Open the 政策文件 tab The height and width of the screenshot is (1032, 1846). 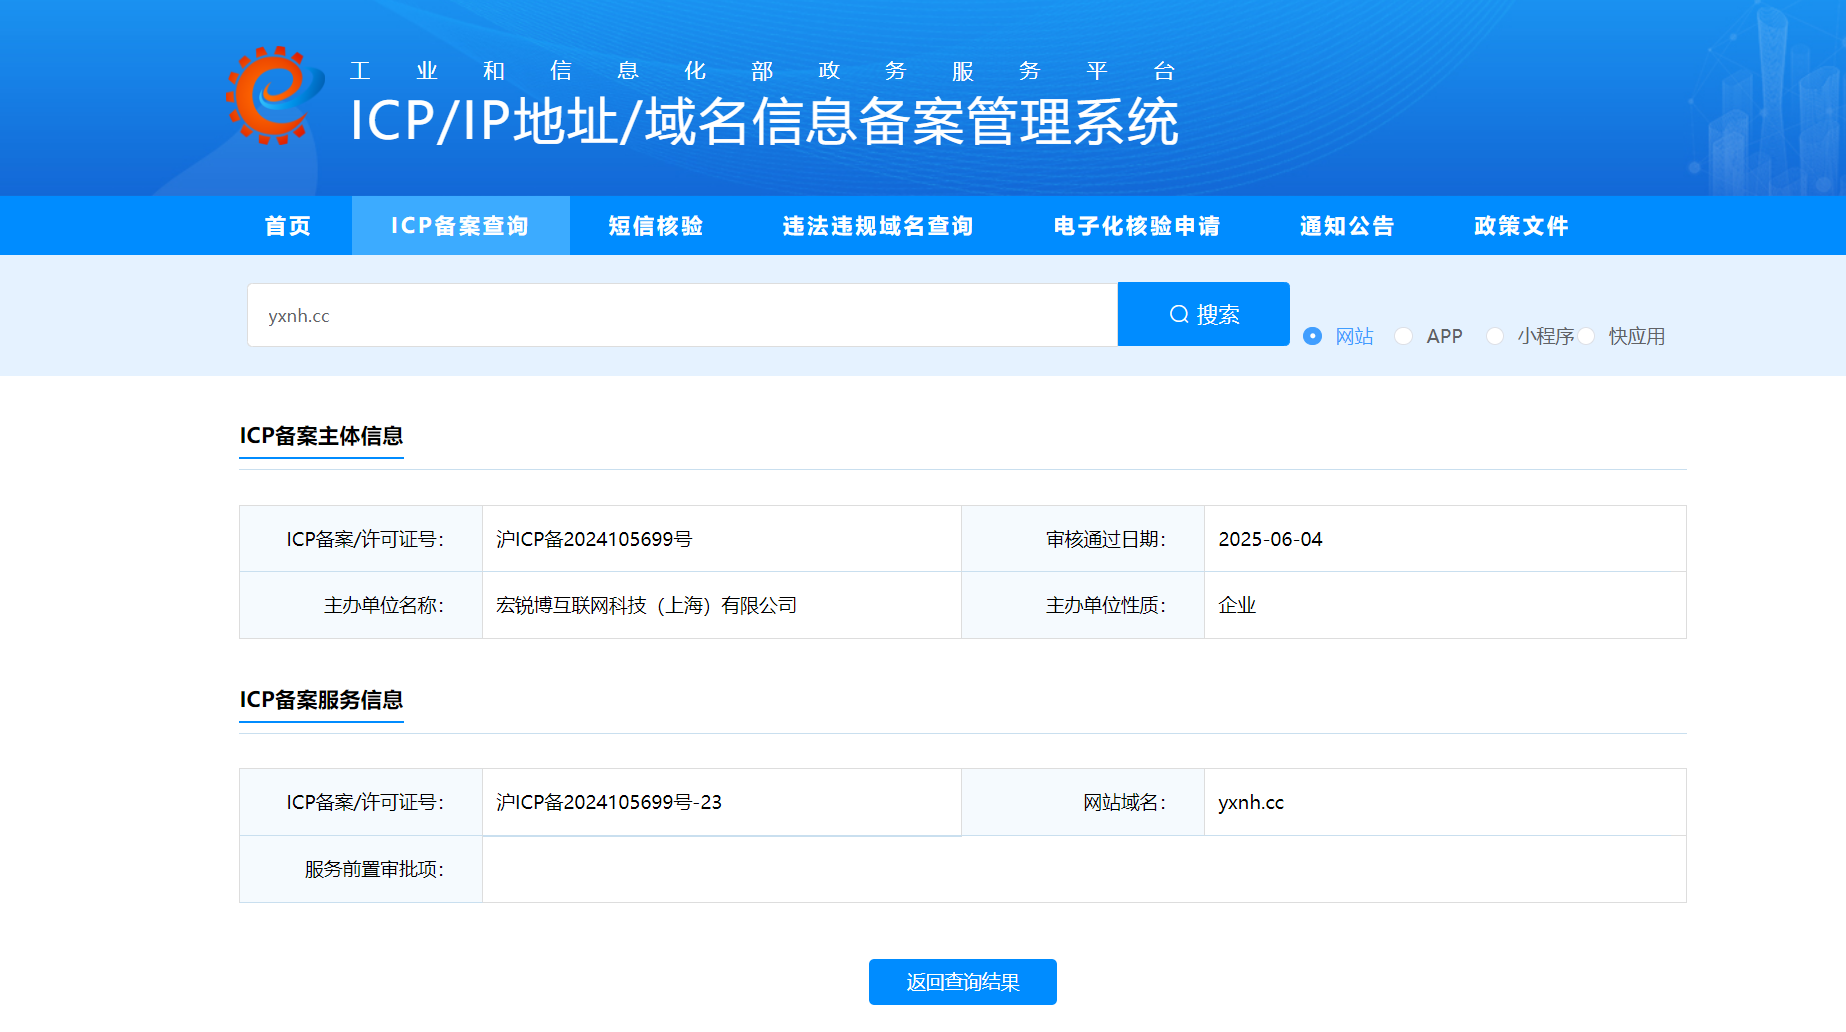click(x=1521, y=226)
